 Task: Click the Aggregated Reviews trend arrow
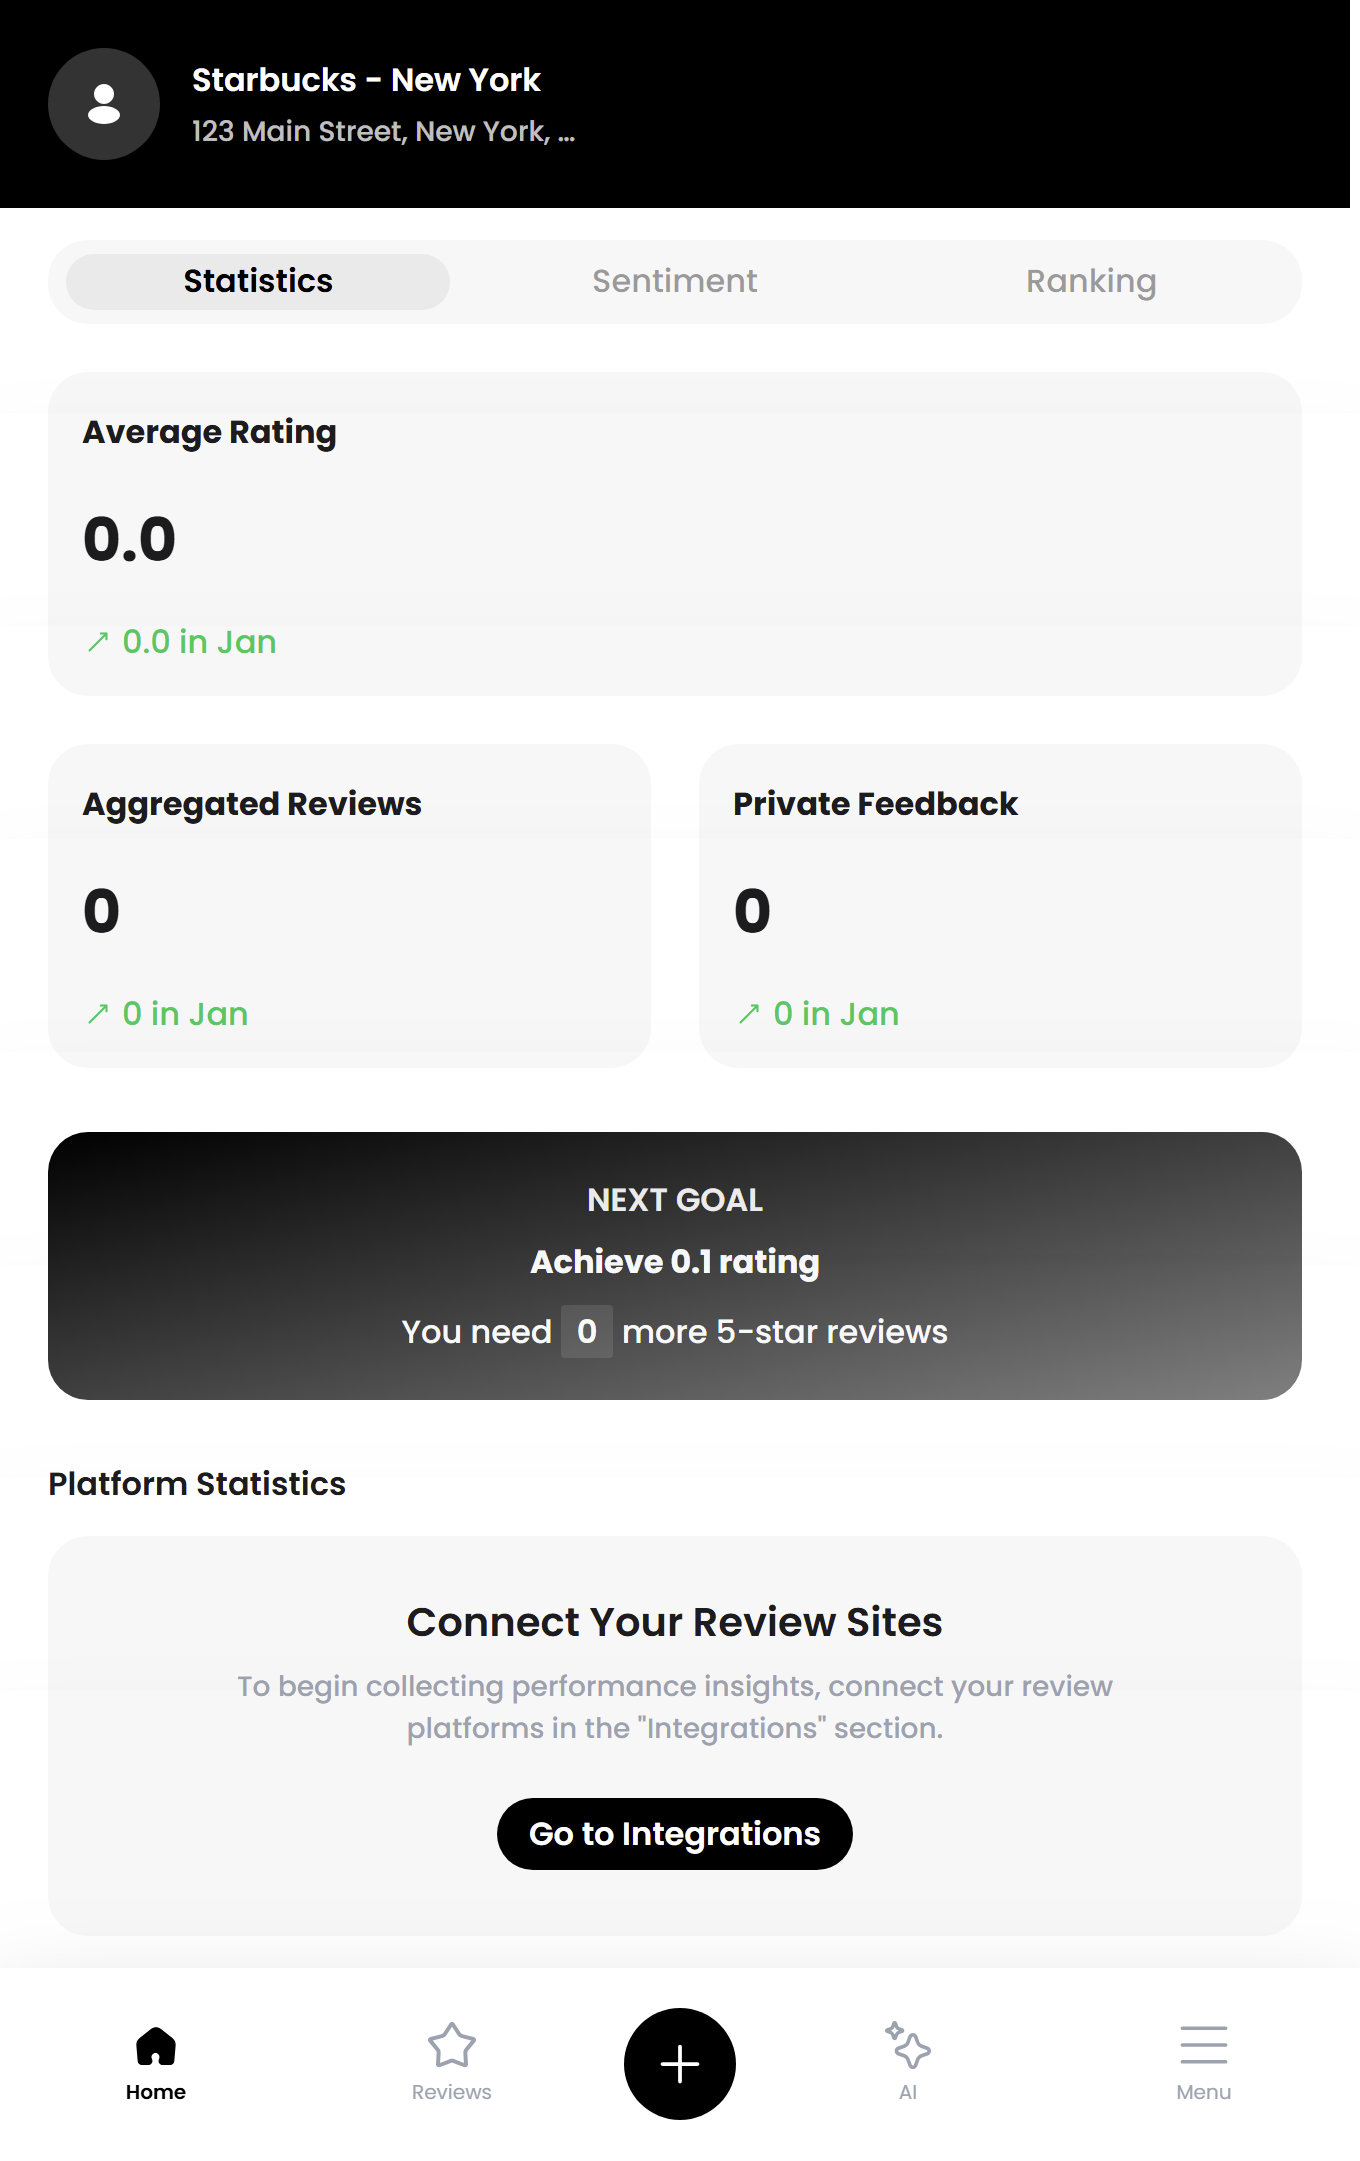(x=98, y=1014)
